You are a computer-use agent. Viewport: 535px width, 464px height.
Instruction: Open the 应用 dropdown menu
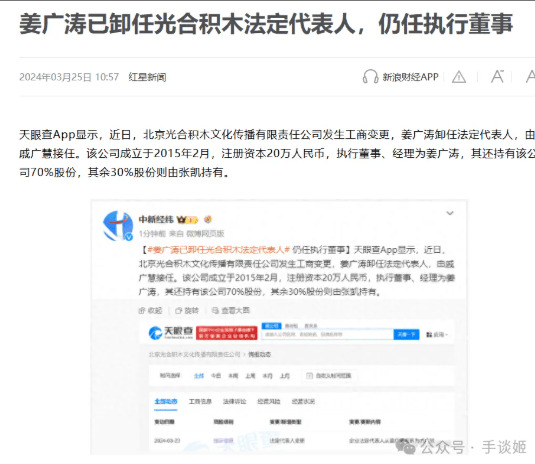(x=437, y=335)
